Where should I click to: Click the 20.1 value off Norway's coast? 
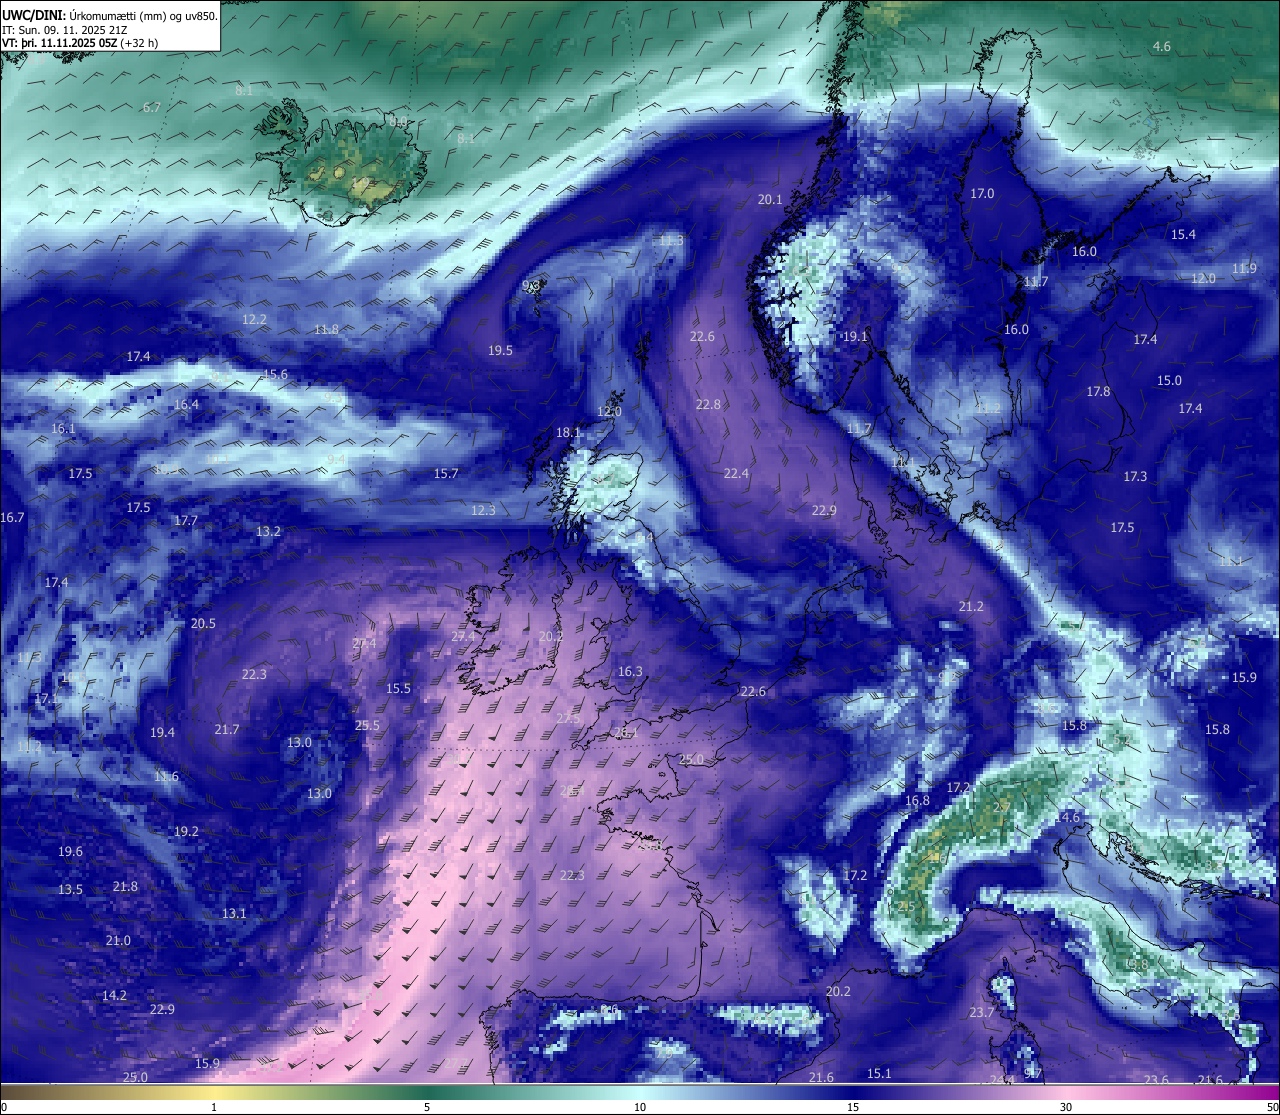click(770, 199)
